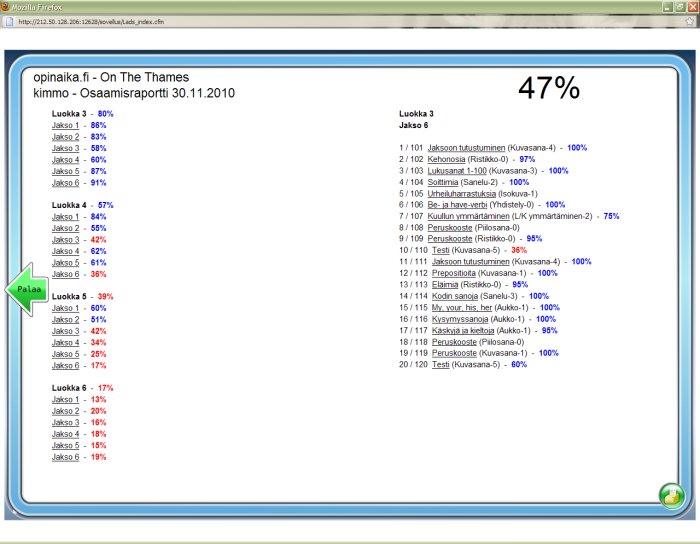This screenshot has height=544, width=700.
Task: Open Luokka 3 Jakso 6 link
Action: [65, 183]
